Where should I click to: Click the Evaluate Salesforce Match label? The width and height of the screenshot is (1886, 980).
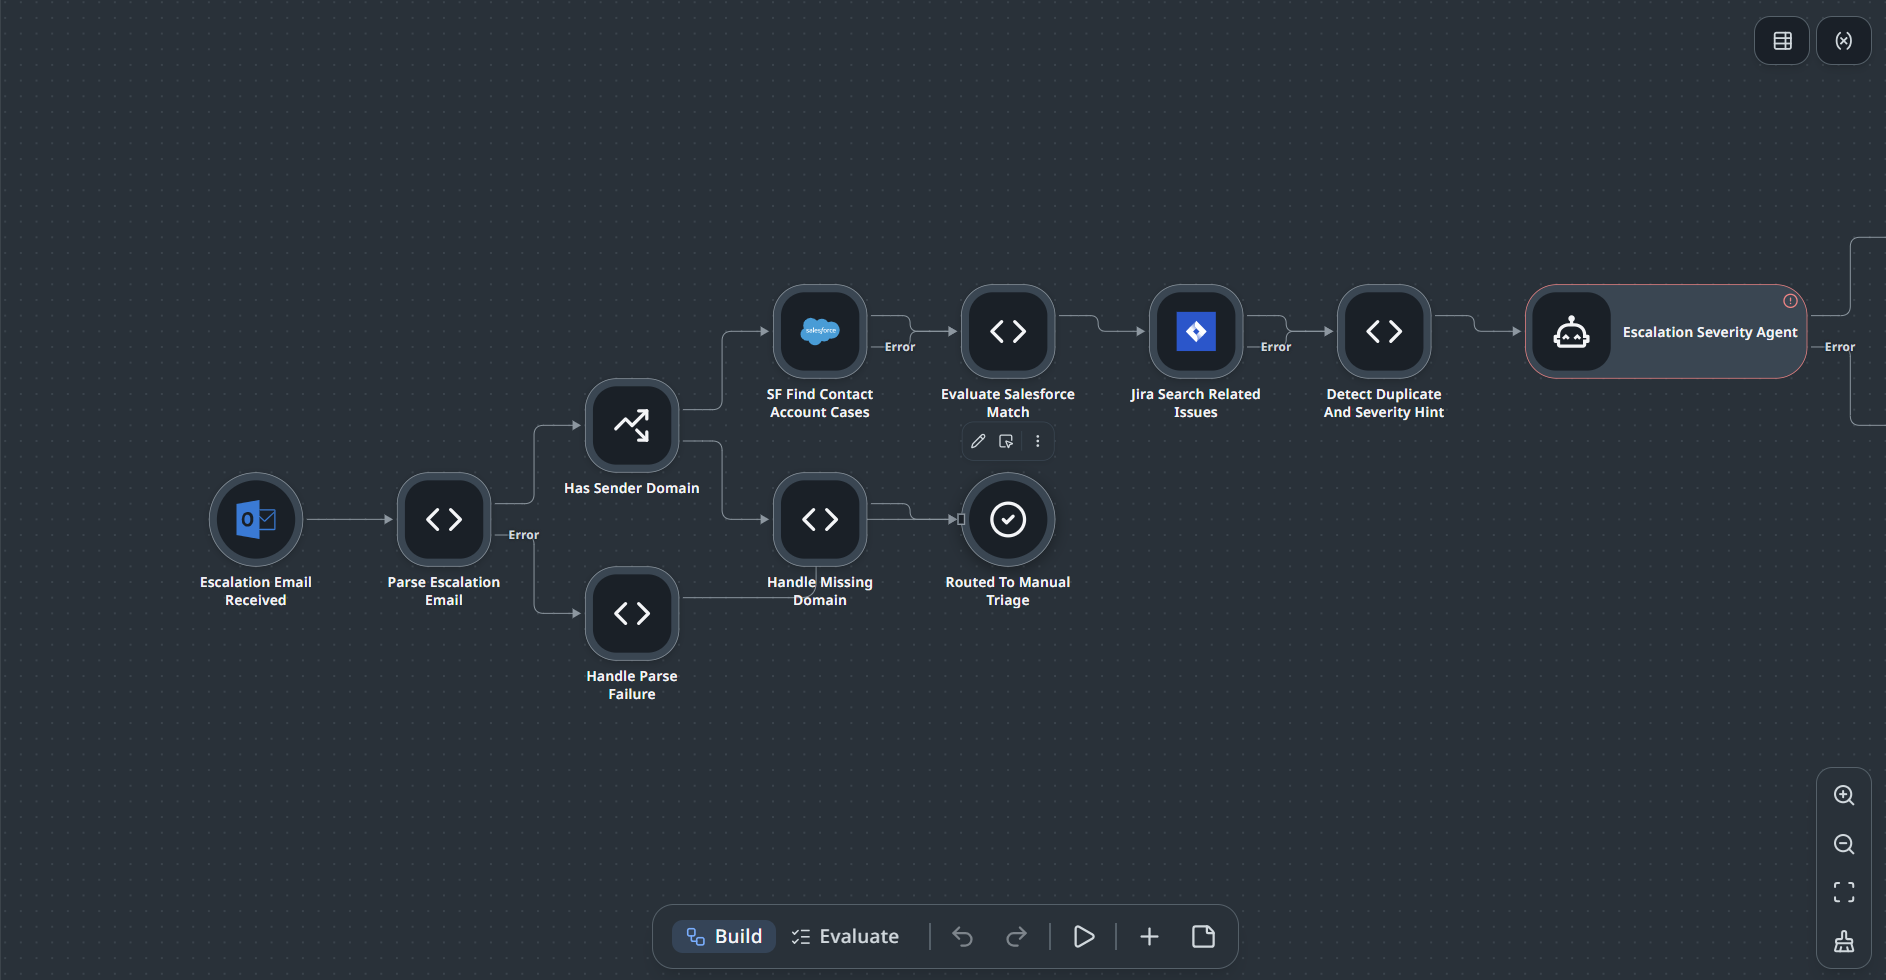(x=1008, y=403)
